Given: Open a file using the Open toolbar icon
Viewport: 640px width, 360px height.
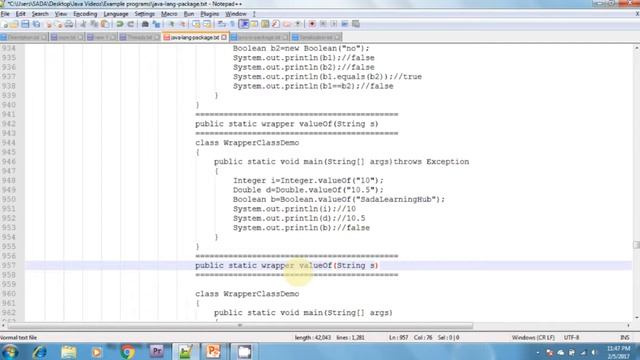Looking at the screenshot, I should click(14, 24).
